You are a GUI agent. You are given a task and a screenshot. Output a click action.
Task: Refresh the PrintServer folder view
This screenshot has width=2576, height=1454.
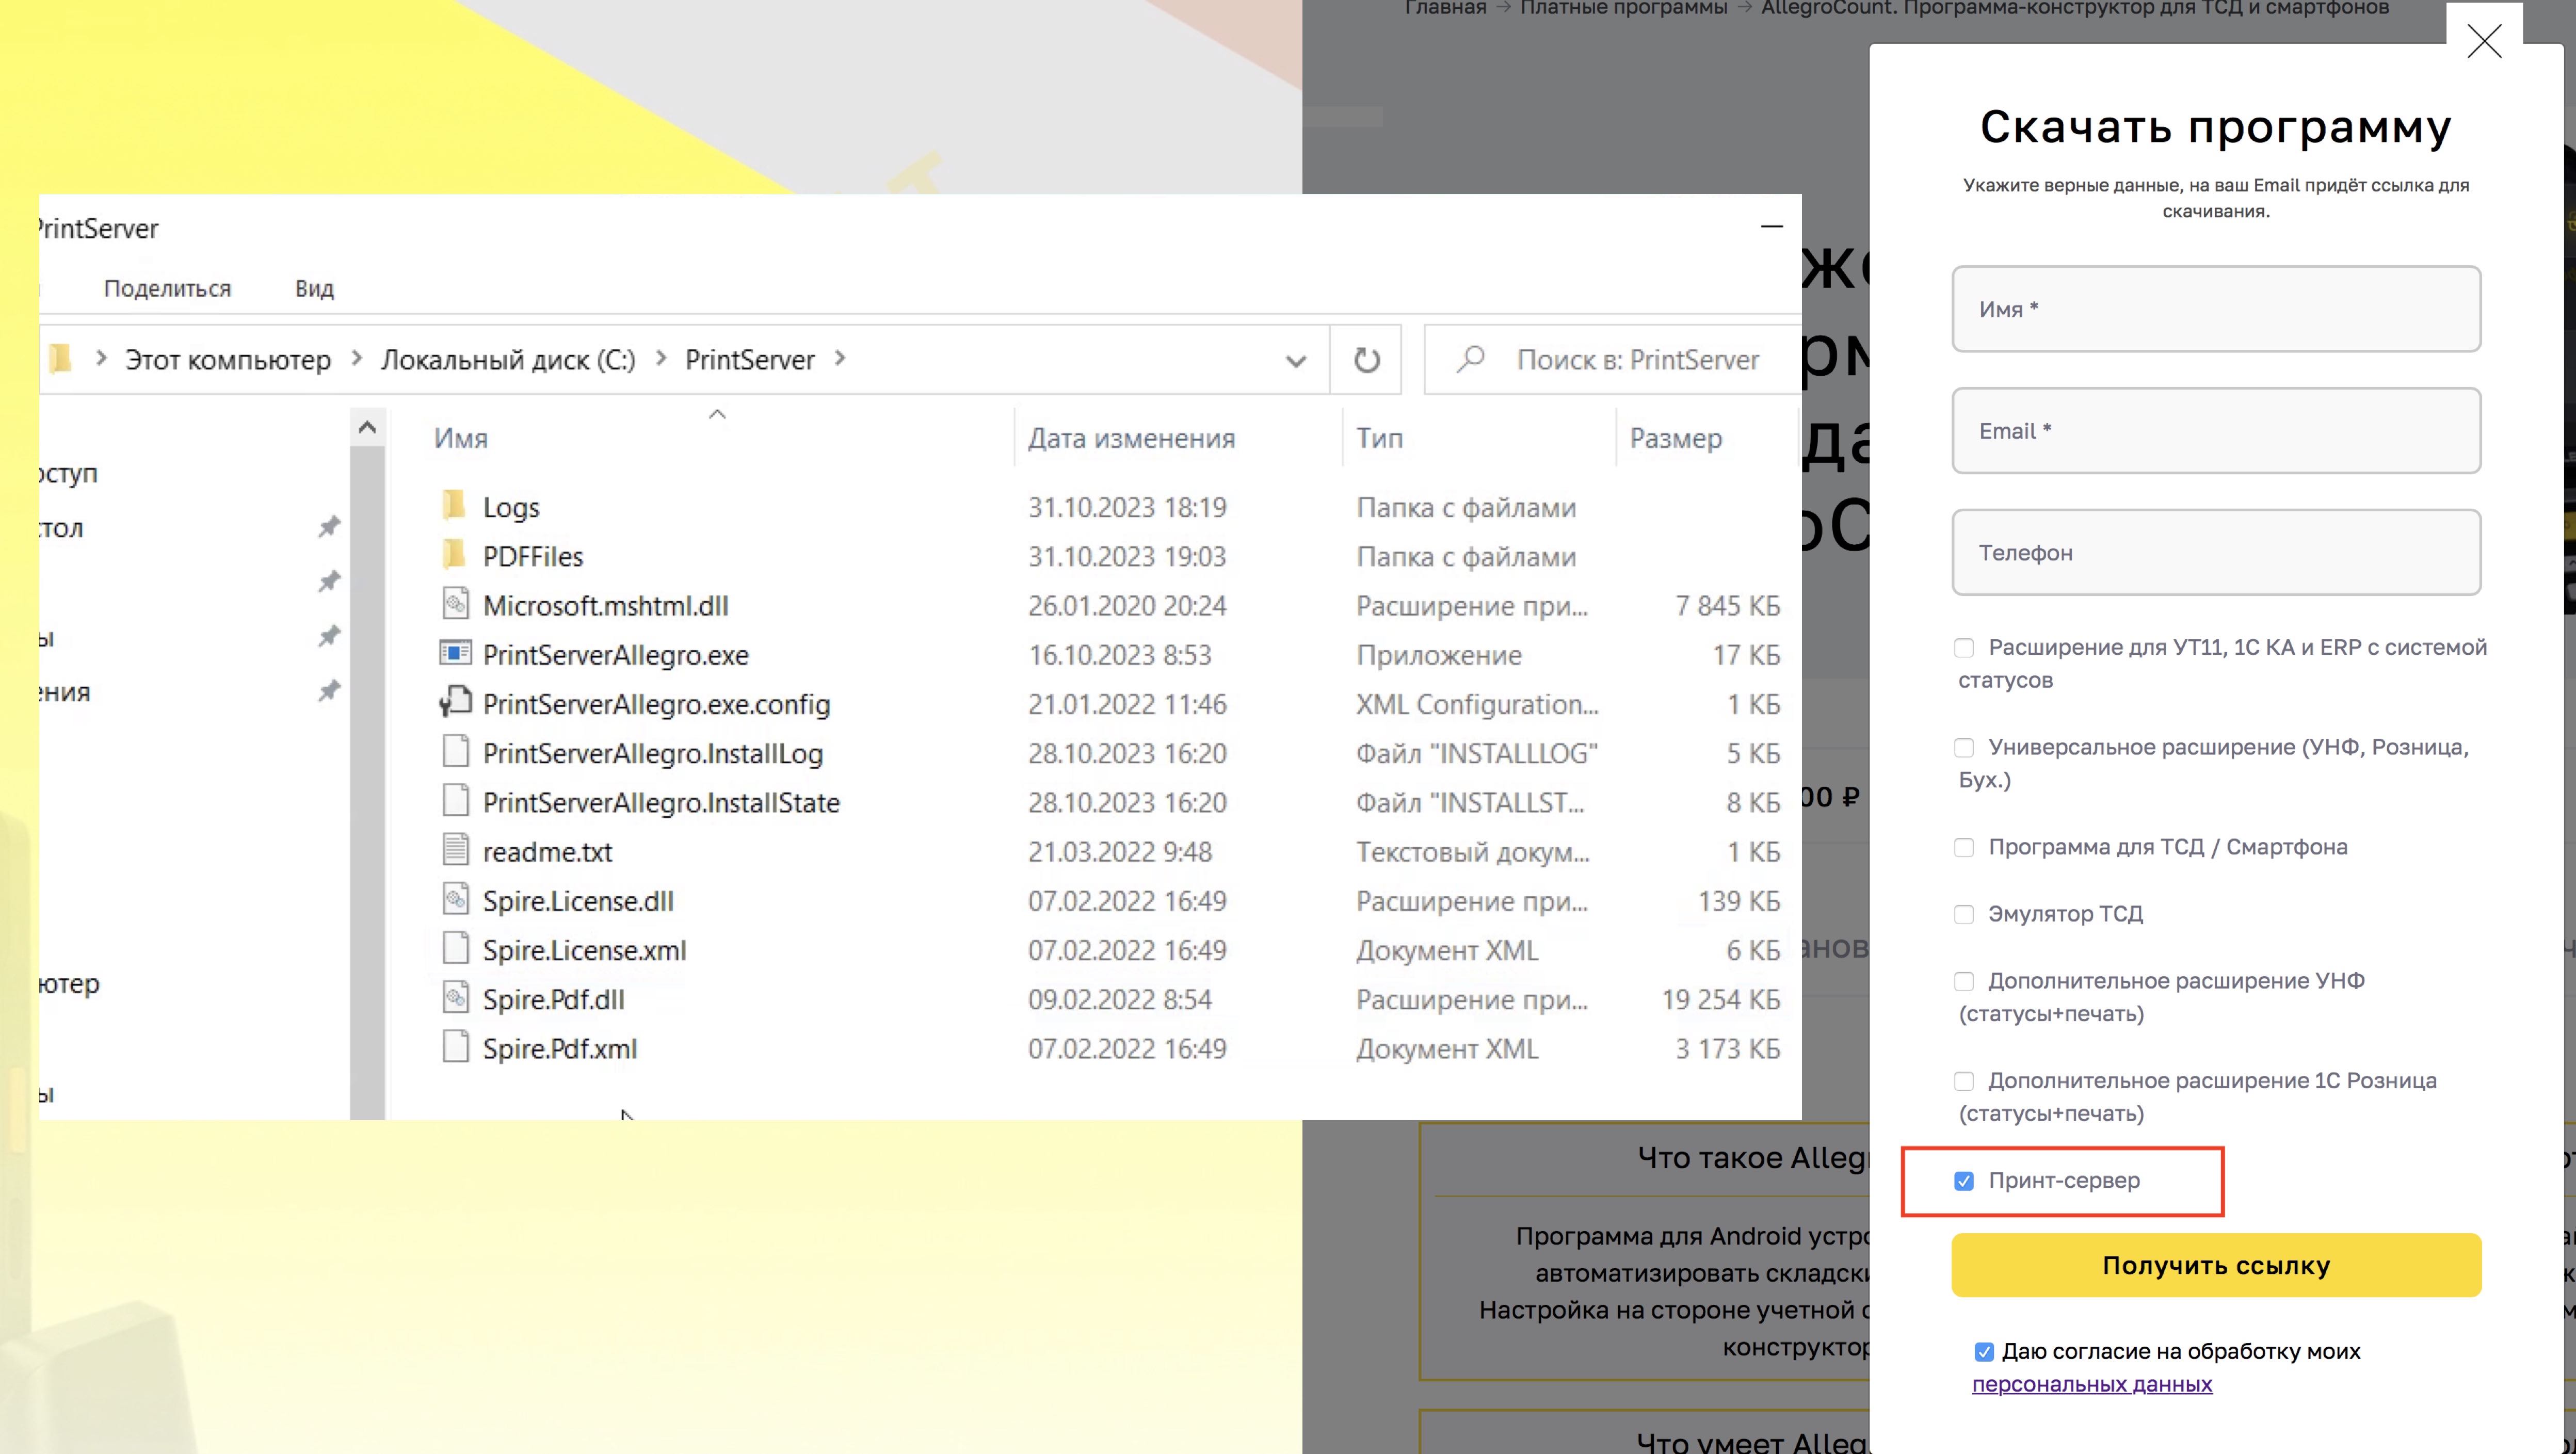1366,360
